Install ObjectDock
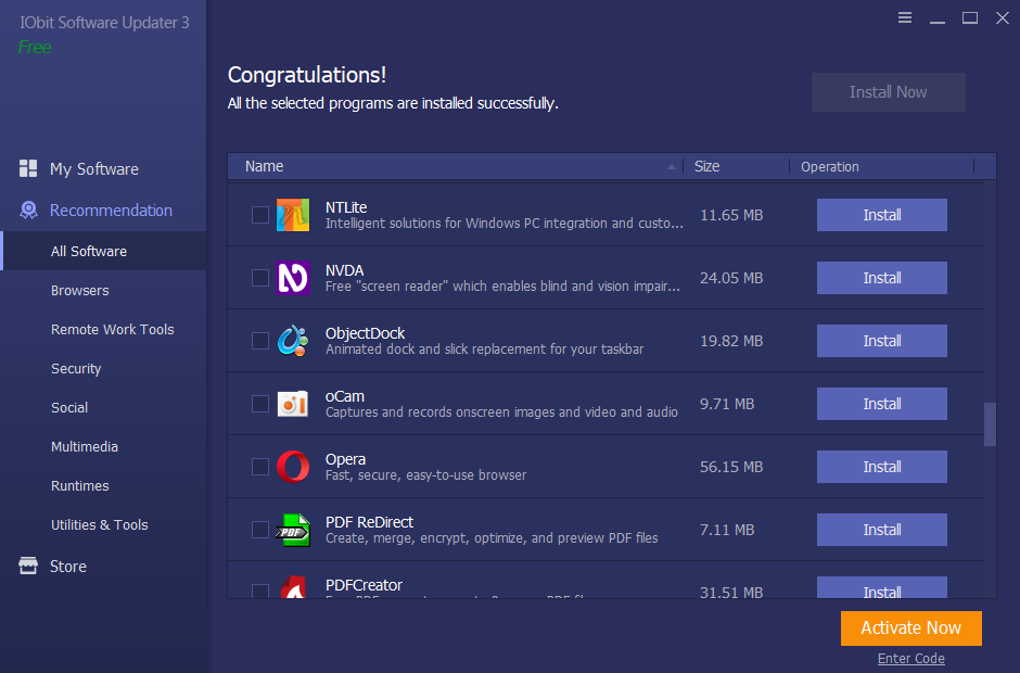The image size is (1020, 673). click(x=881, y=341)
